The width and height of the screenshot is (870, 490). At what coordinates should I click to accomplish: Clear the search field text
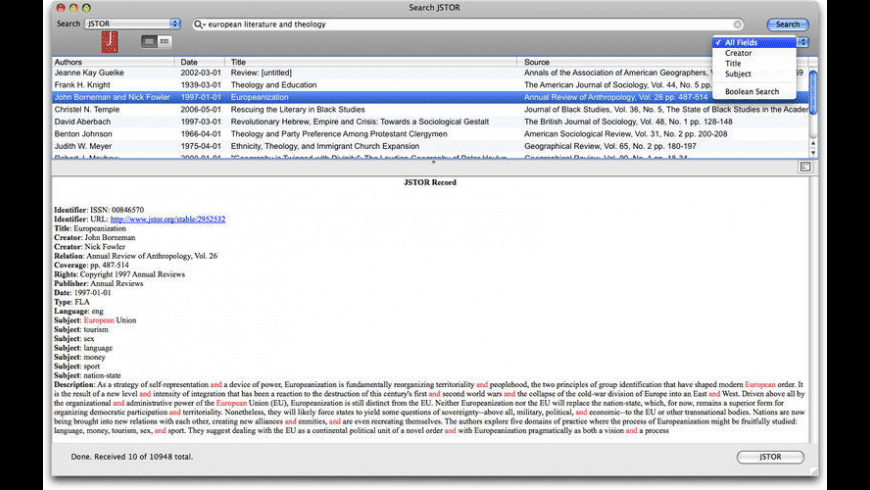click(x=737, y=24)
